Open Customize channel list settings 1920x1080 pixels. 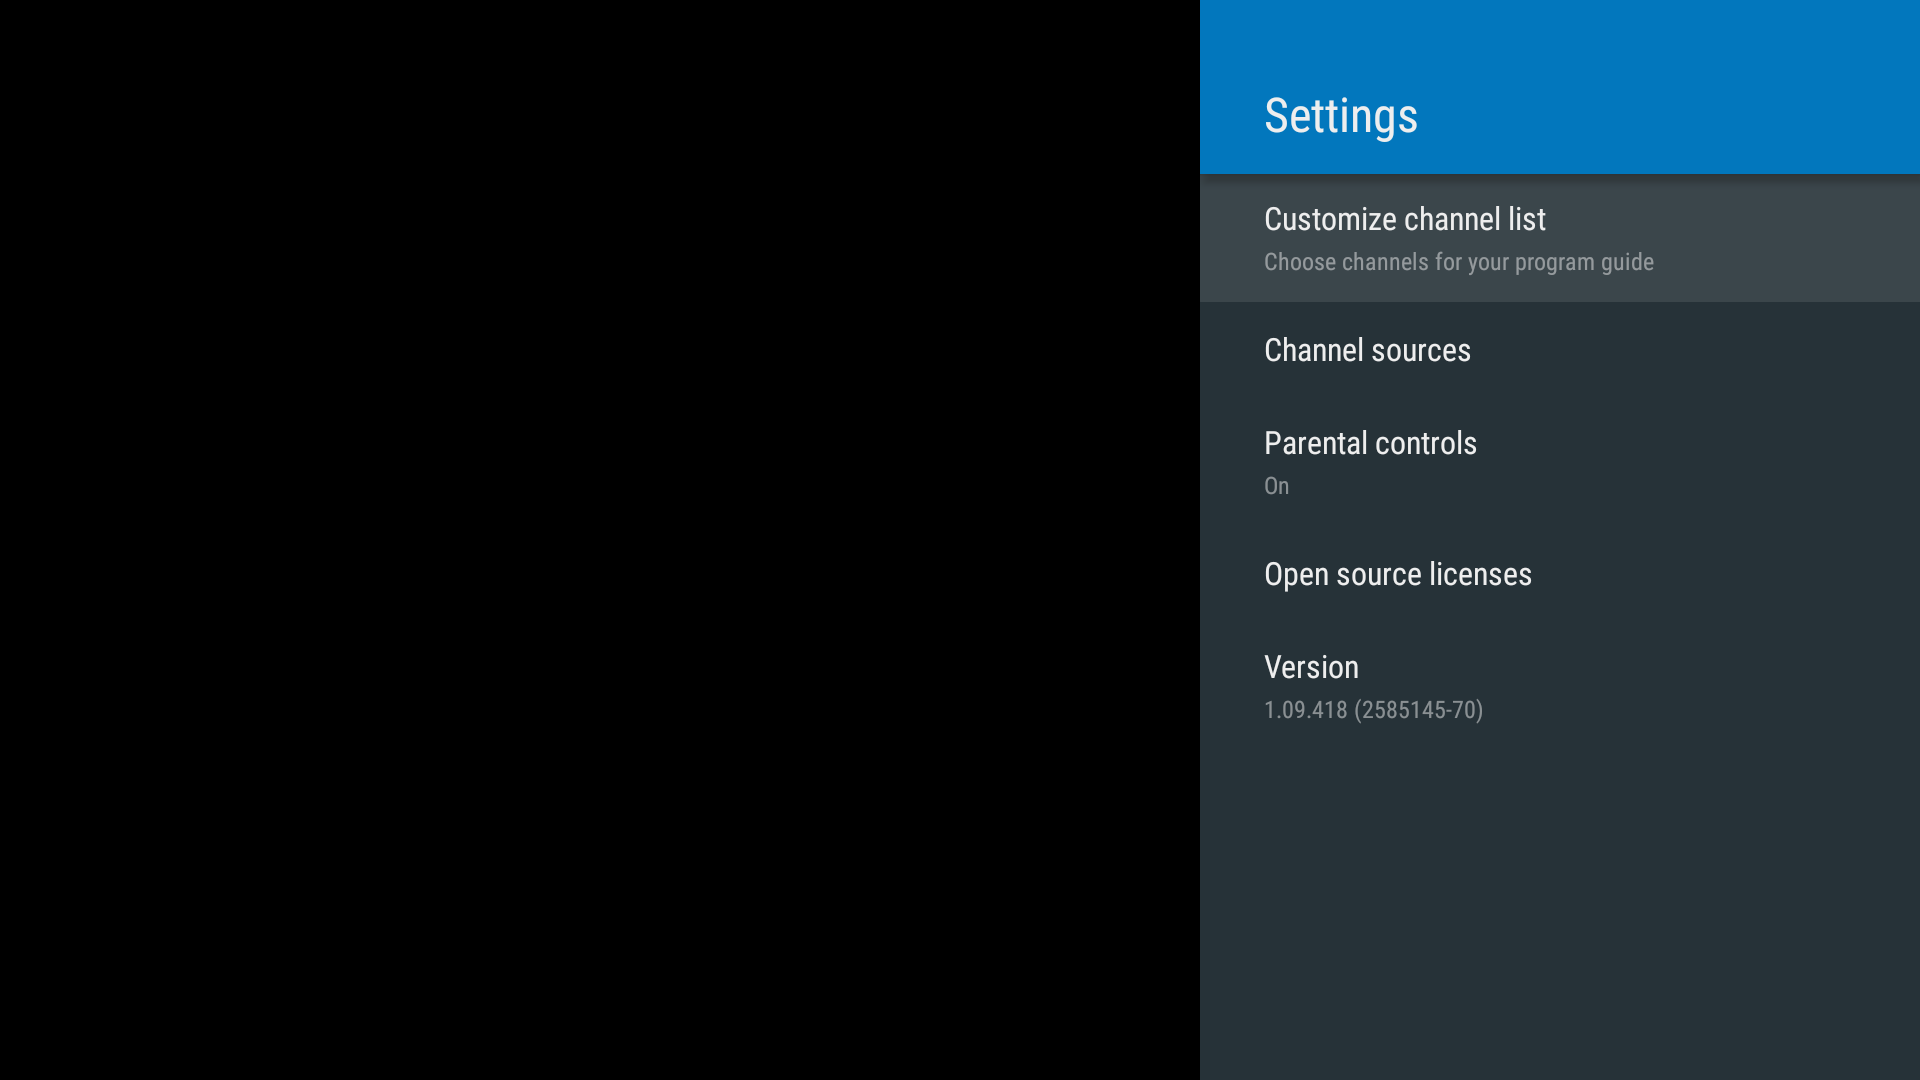pos(1559,237)
